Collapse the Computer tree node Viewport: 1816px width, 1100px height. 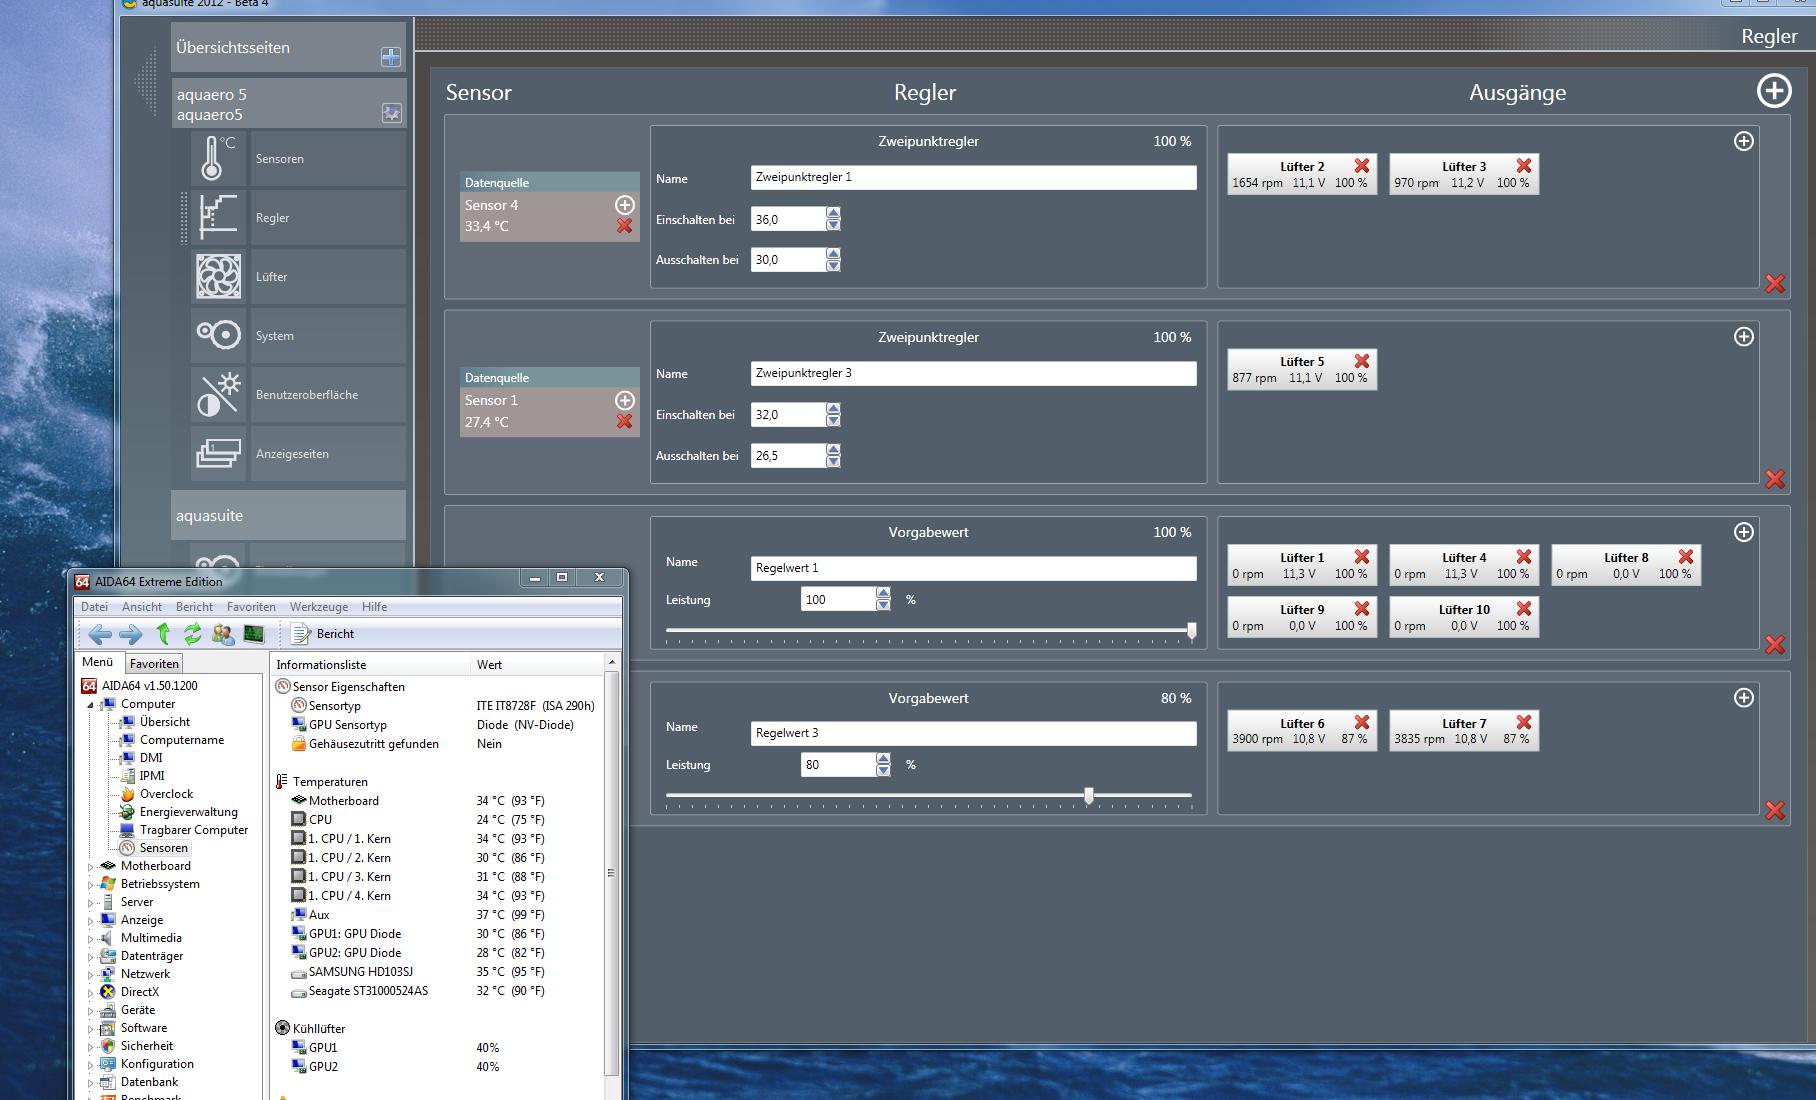[x=91, y=704]
